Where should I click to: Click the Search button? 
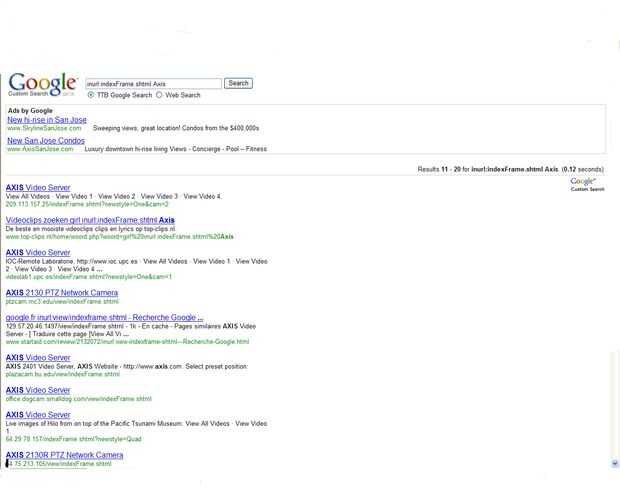[x=238, y=83]
